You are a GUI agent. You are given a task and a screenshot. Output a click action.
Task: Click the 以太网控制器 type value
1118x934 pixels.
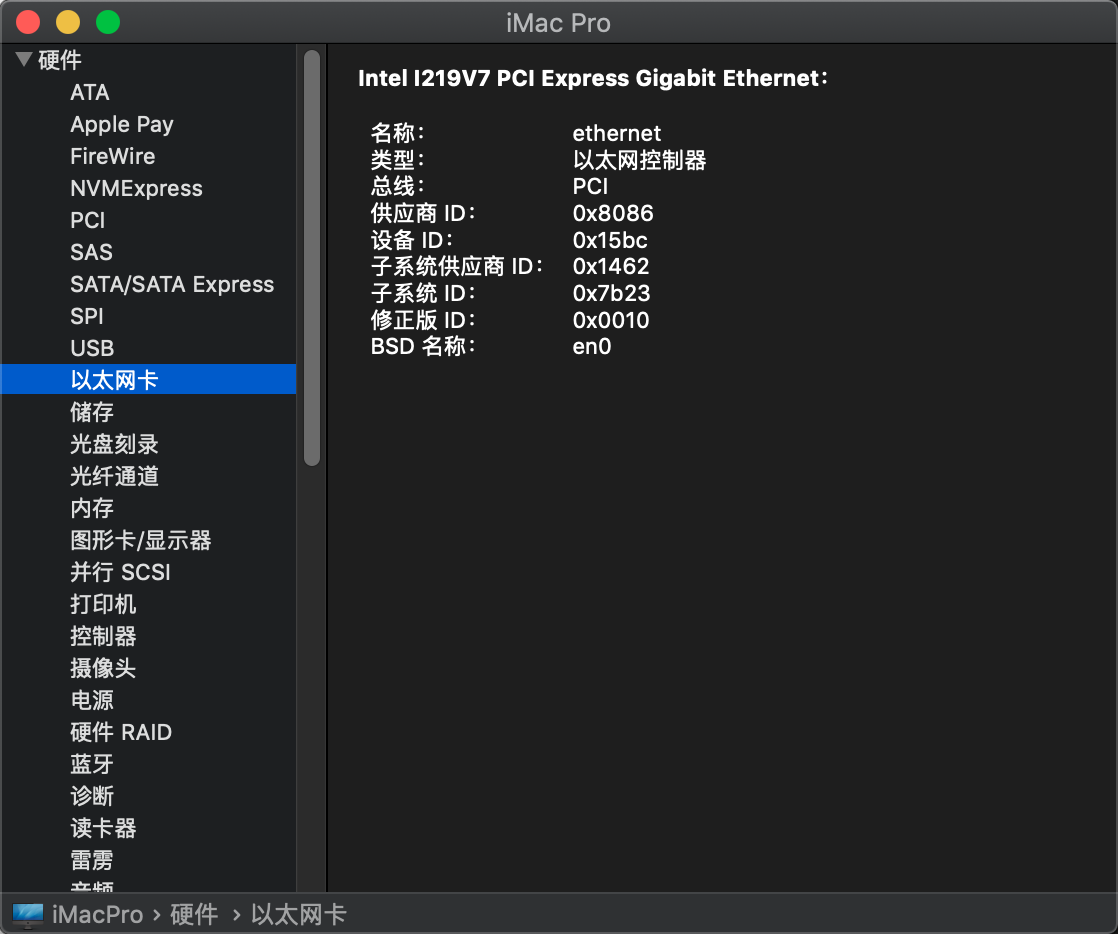click(x=640, y=160)
